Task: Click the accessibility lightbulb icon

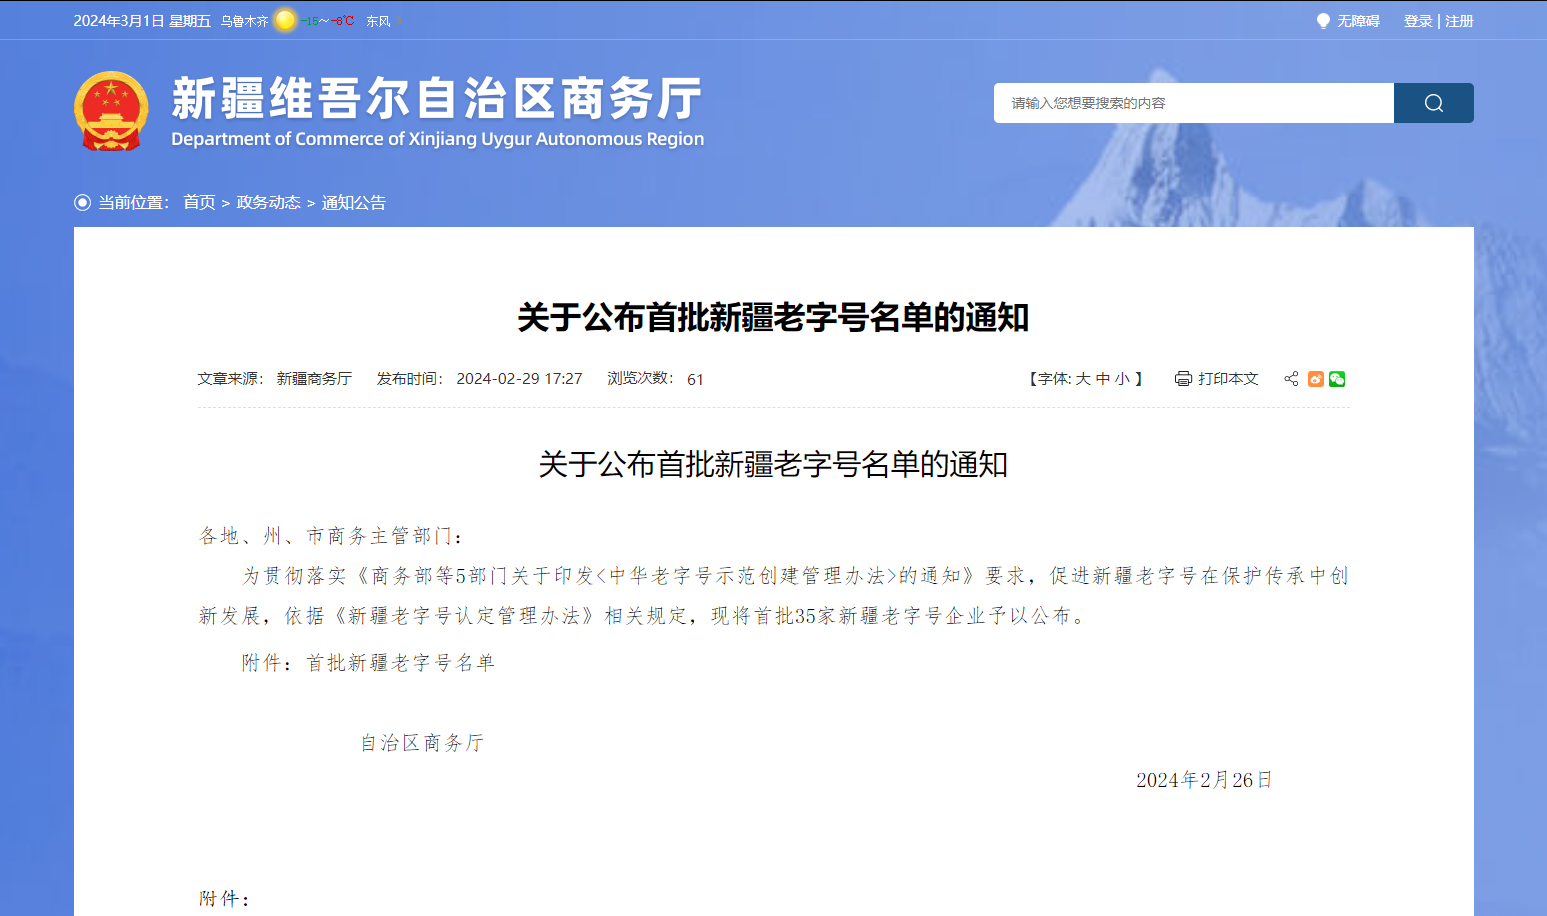Action: pos(1323,21)
